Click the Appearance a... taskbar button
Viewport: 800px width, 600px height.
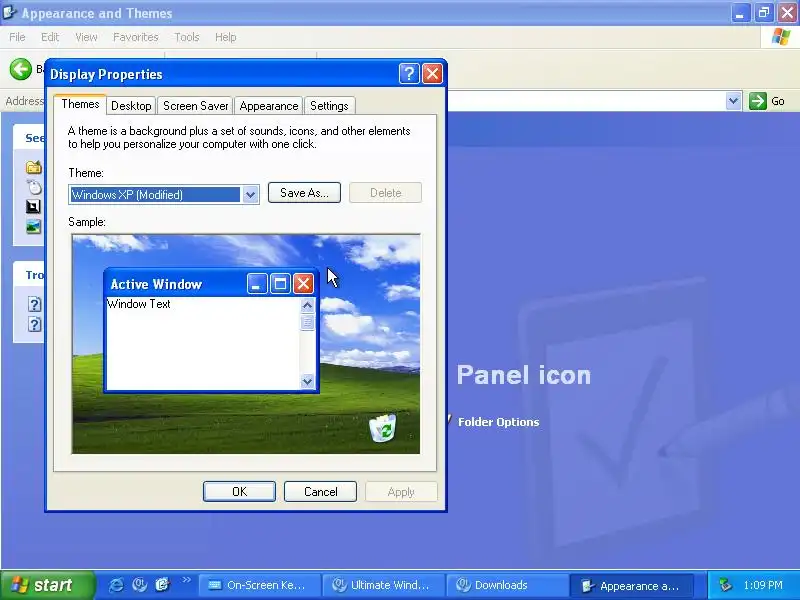633,585
